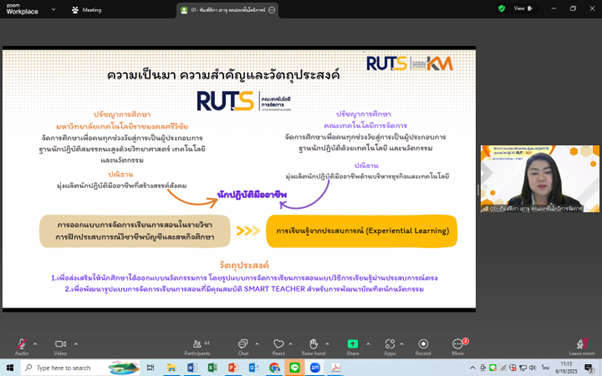The width and height of the screenshot is (602, 376).
Task: Switch to the Meeting tab
Action: 87,10
